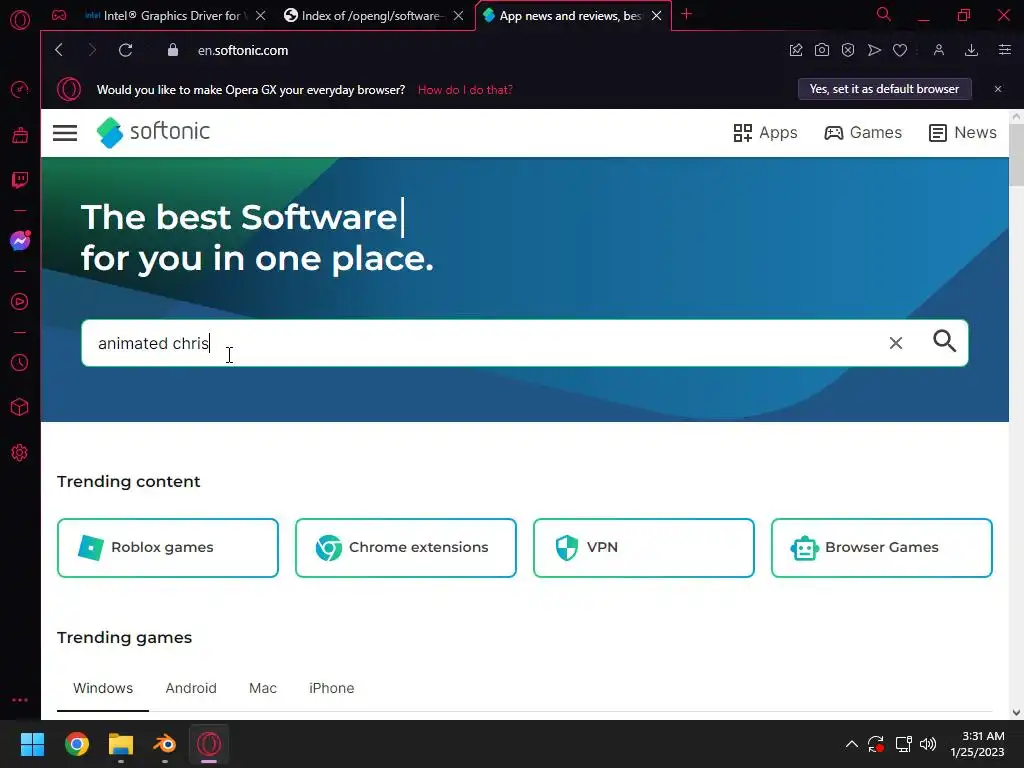Screen dimensions: 1024x768
Task: Open the Opera menu logo icon
Action: (20, 20)
